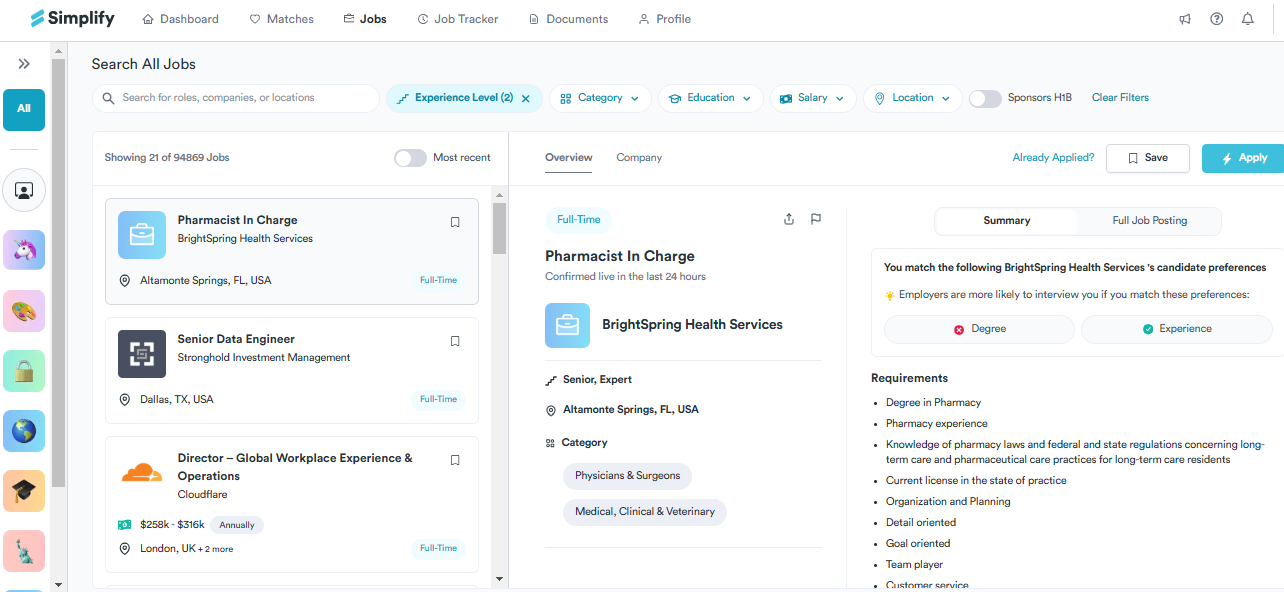This screenshot has width=1284, height=592.
Task: Click the job list scrollbar thumb
Action: click(499, 229)
